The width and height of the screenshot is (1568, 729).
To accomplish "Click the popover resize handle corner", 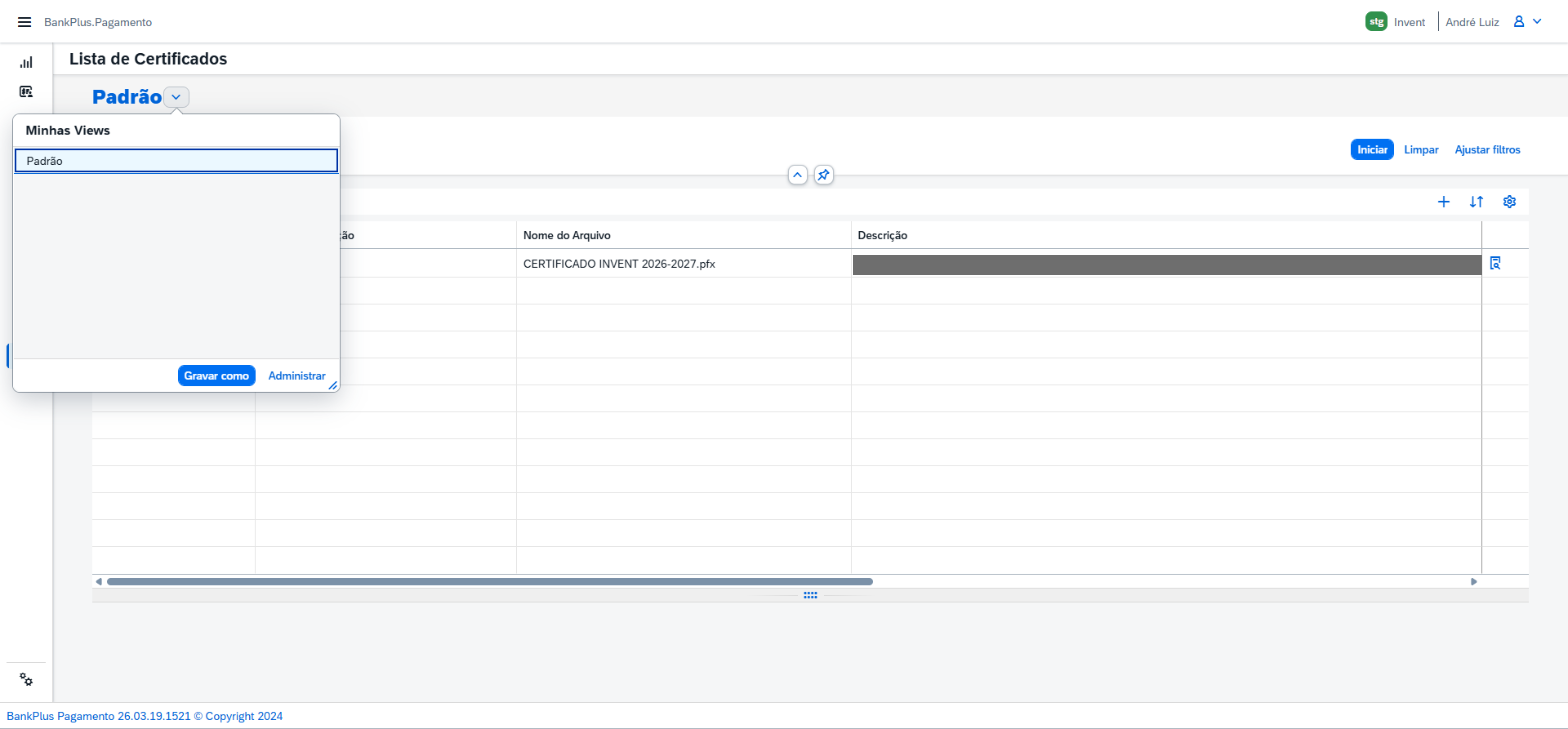I will pos(333,385).
